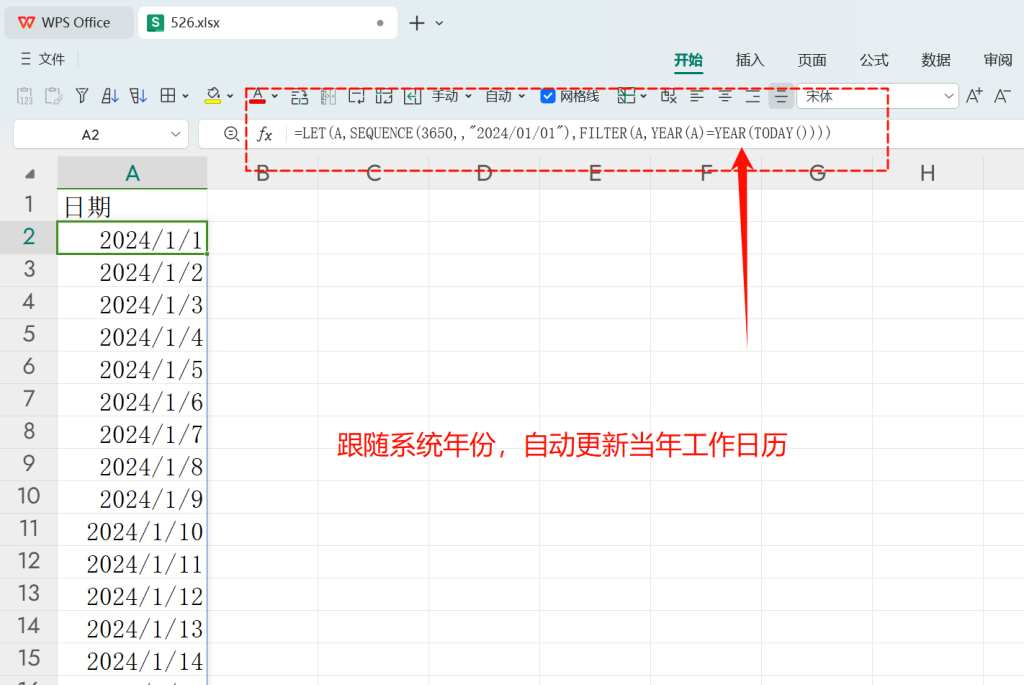Enable the filter funnel icon
The image size is (1024, 685).
pyautogui.click(x=82, y=96)
